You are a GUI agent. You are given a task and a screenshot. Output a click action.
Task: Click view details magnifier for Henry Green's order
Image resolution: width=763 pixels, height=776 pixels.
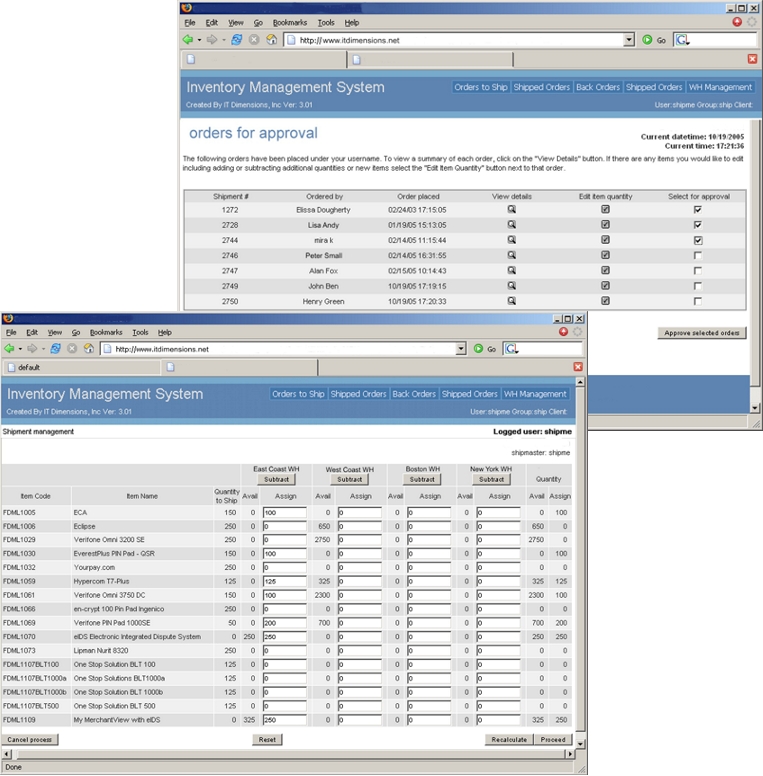[511, 301]
